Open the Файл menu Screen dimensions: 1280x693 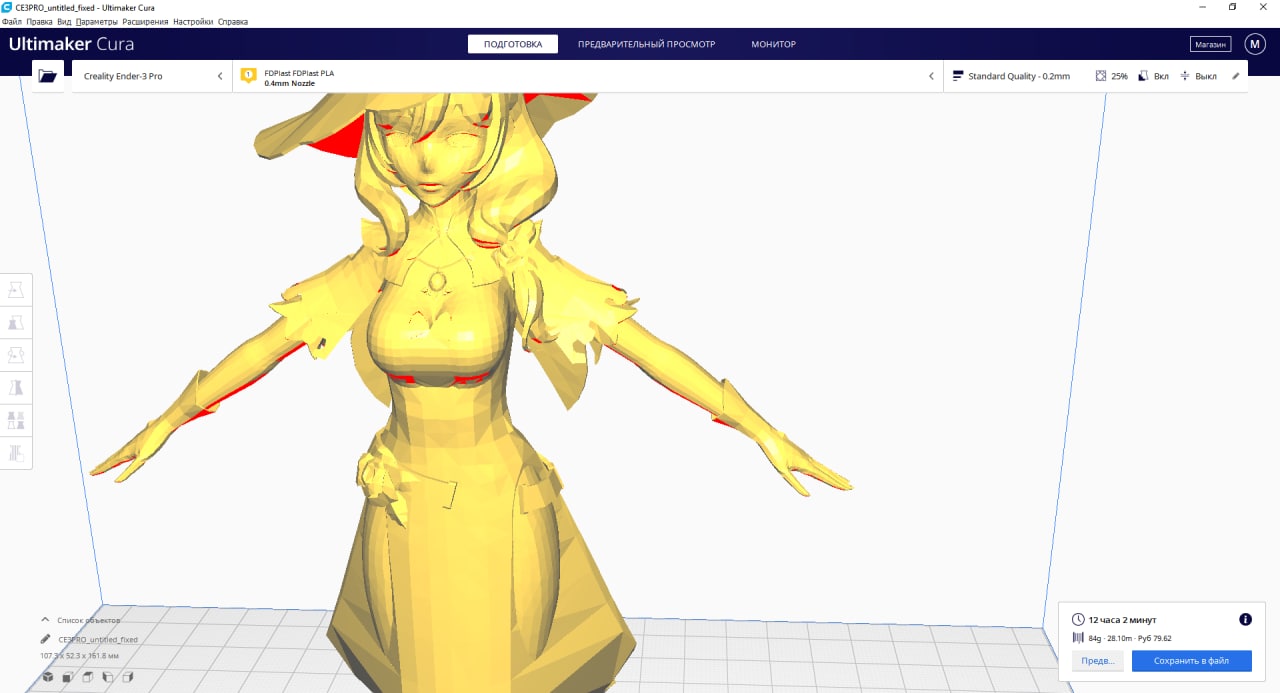pyautogui.click(x=12, y=21)
